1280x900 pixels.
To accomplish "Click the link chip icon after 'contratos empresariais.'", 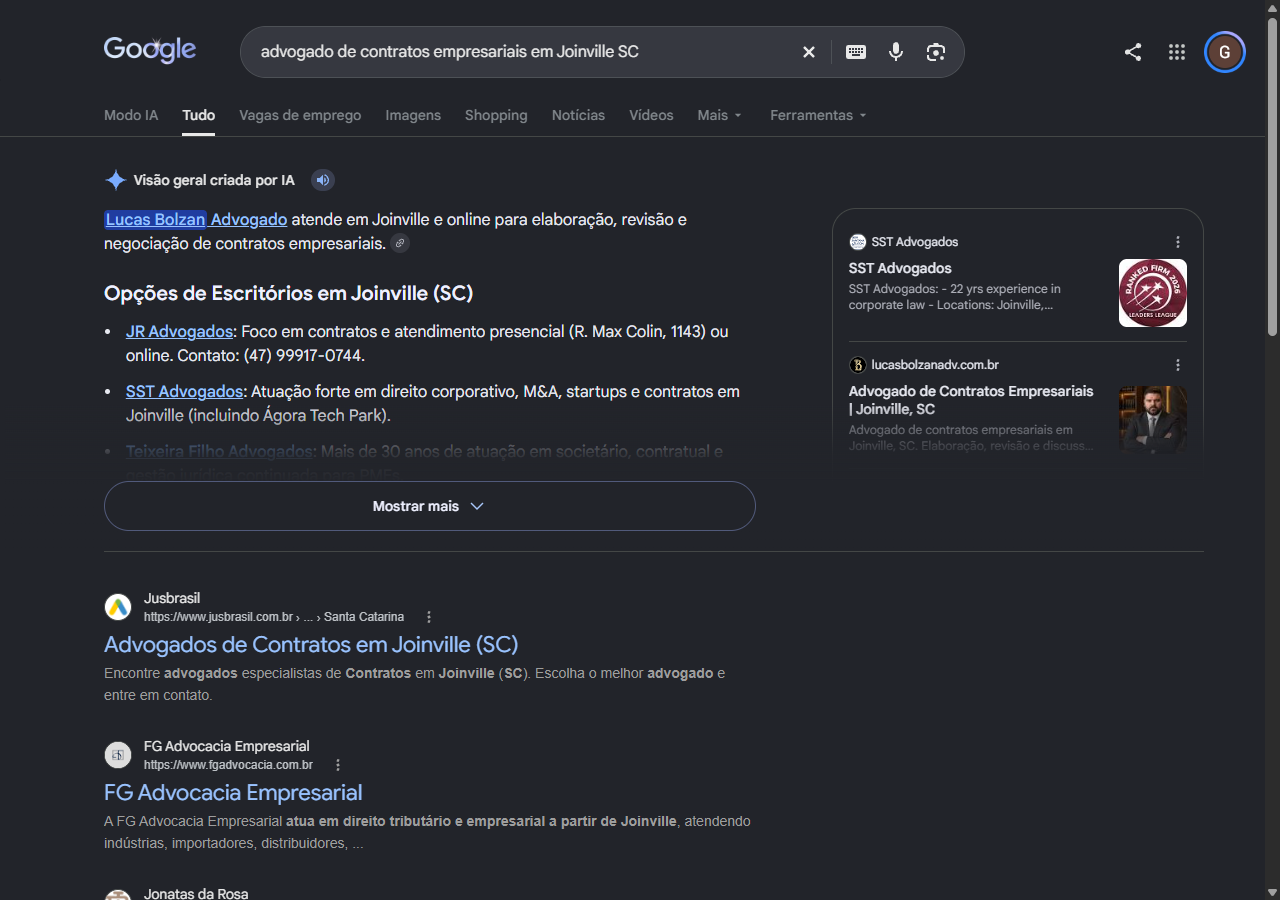I will [400, 243].
